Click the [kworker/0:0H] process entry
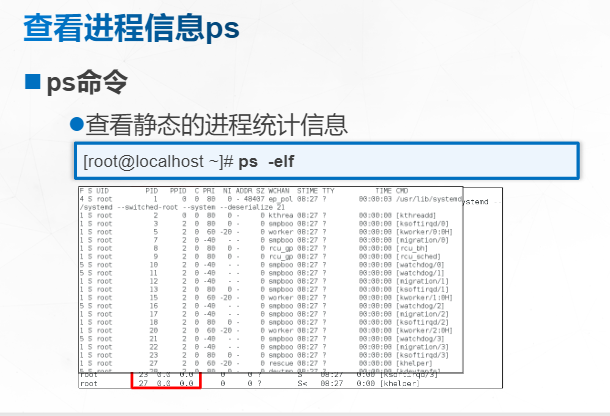Screen dimensions: 610x416 point(424,232)
